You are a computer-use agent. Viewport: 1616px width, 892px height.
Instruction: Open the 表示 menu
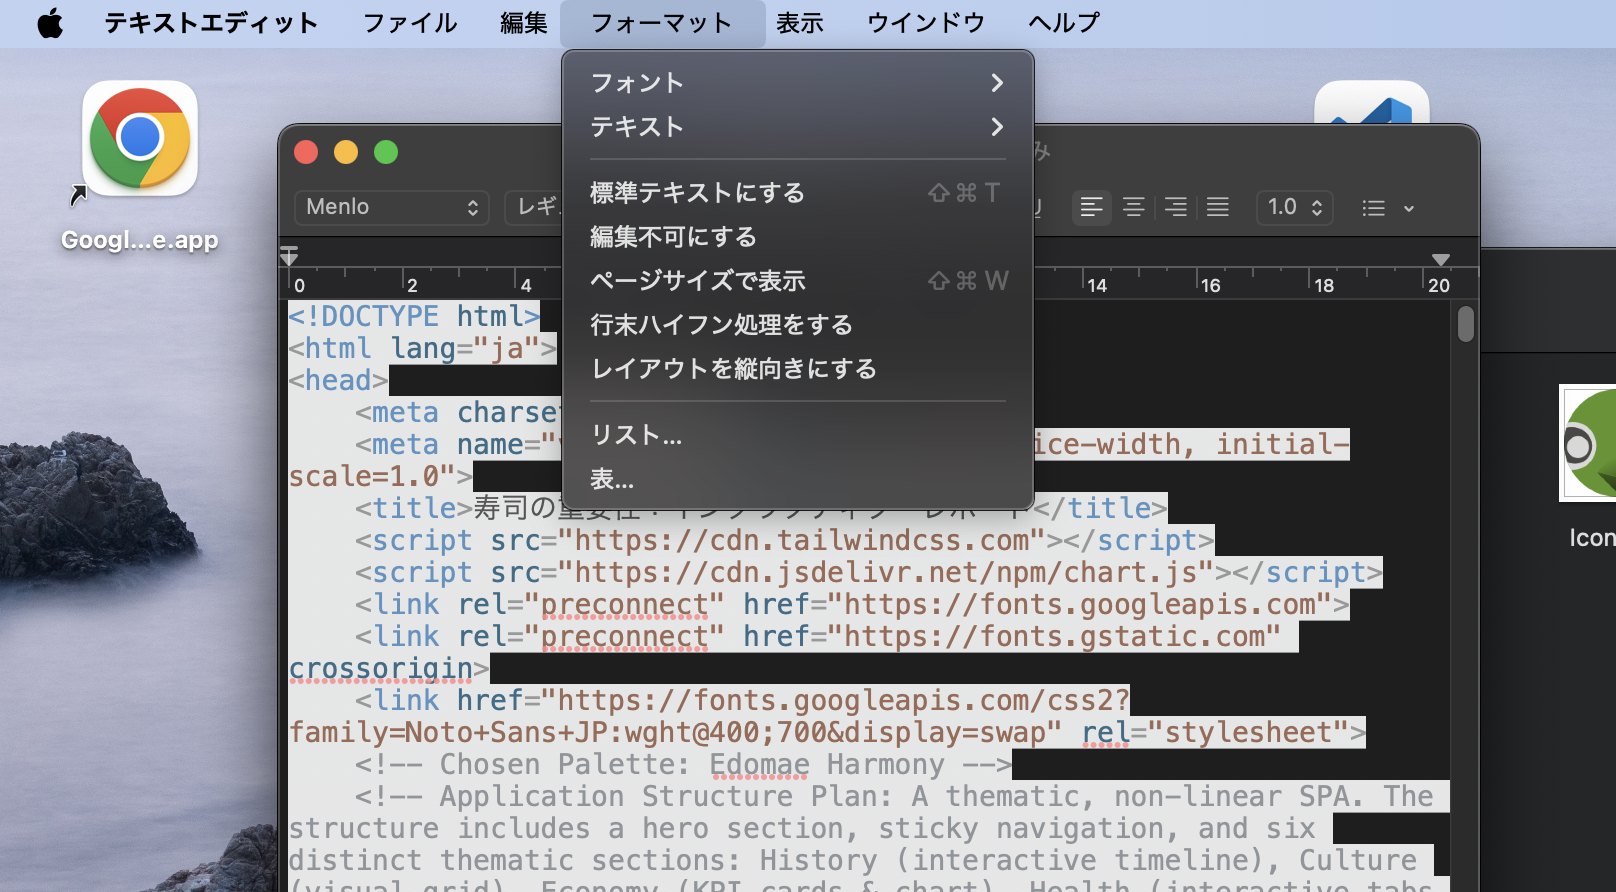[x=800, y=23]
